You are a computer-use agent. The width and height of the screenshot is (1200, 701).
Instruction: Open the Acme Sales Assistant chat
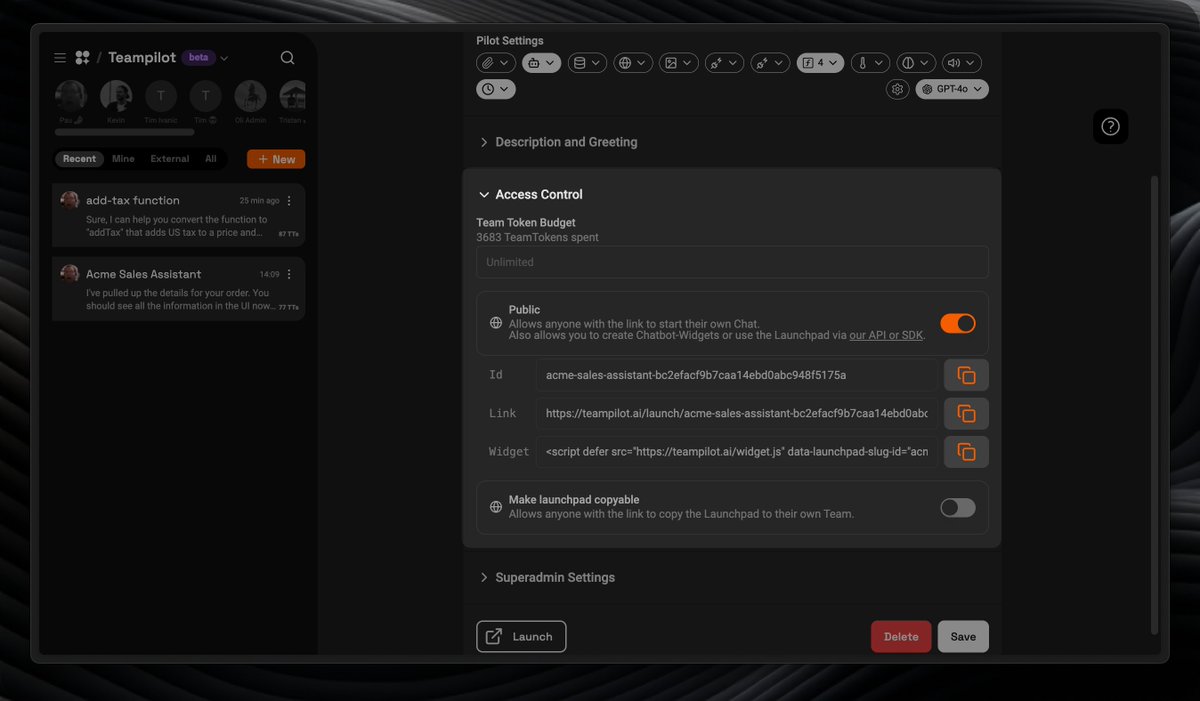click(x=179, y=289)
